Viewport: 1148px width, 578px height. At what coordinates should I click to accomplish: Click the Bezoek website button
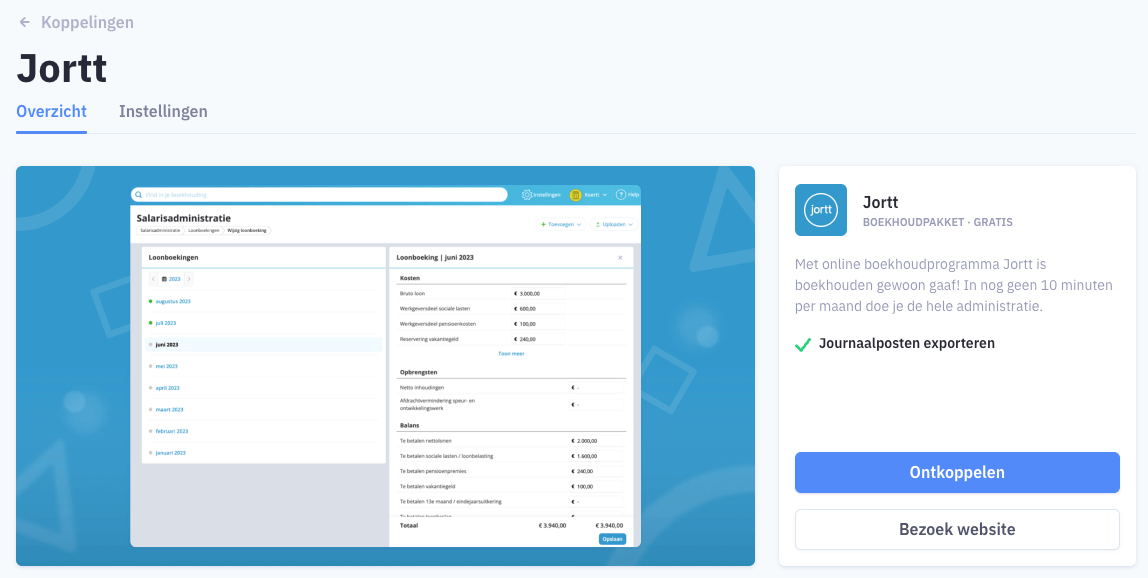[x=957, y=529]
